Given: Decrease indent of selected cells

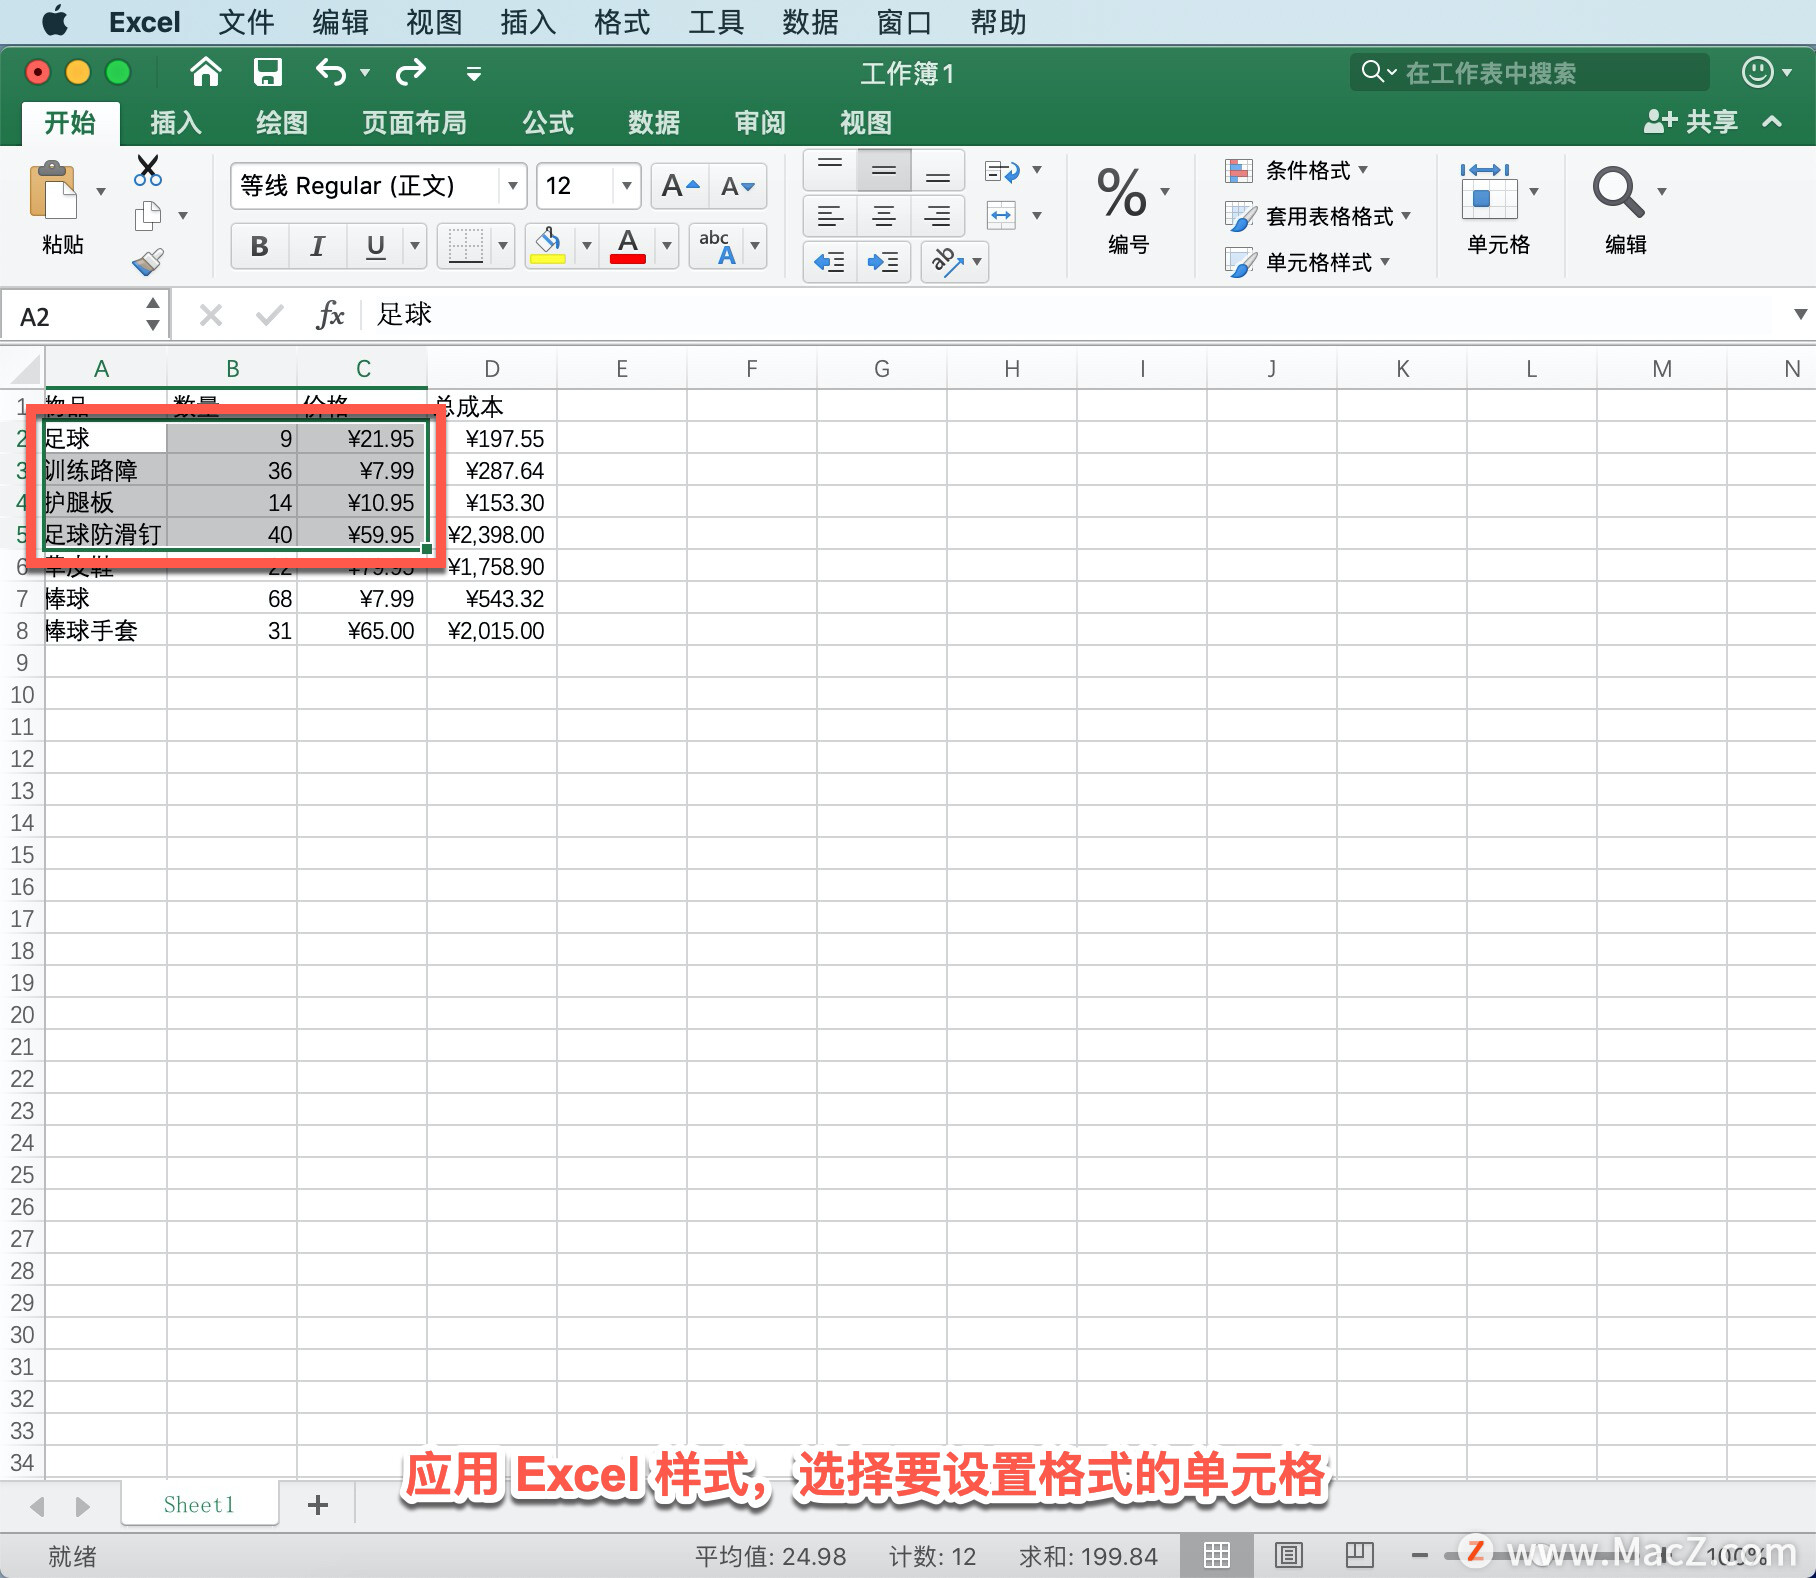Looking at the screenshot, I should tap(830, 262).
